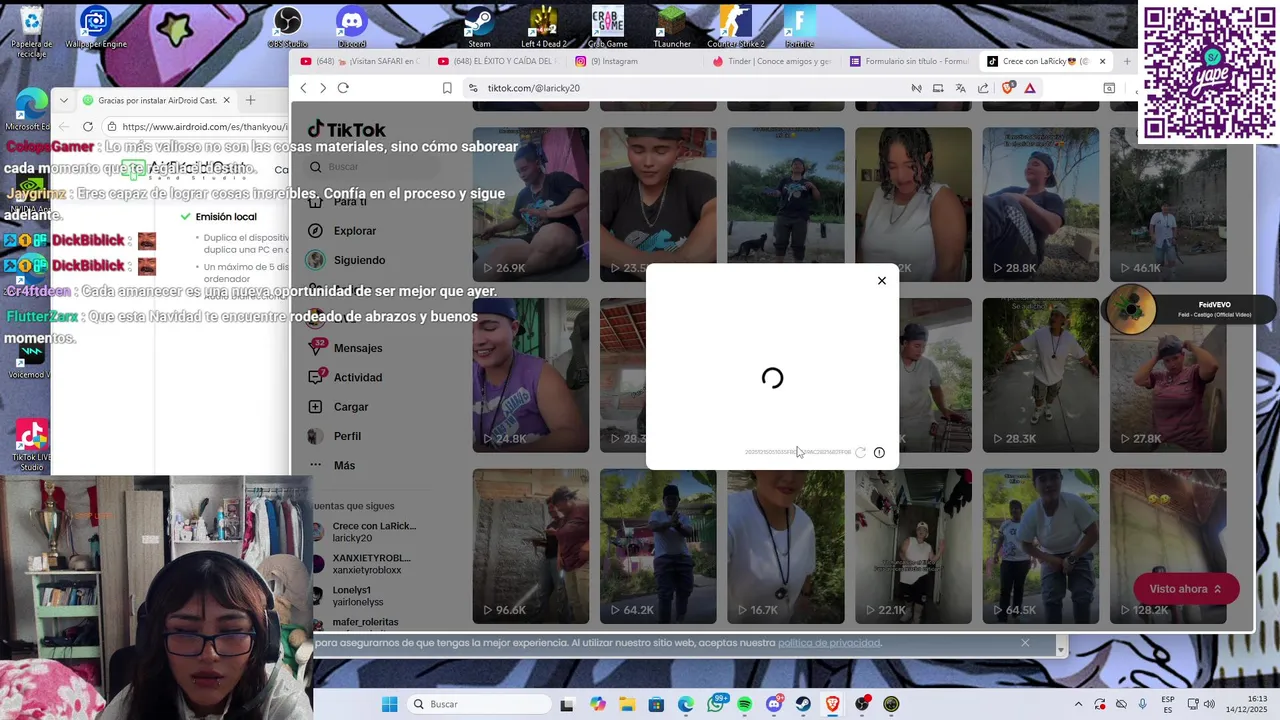1280x720 pixels.
Task: Open the video with 26.9K views
Action: 531,204
